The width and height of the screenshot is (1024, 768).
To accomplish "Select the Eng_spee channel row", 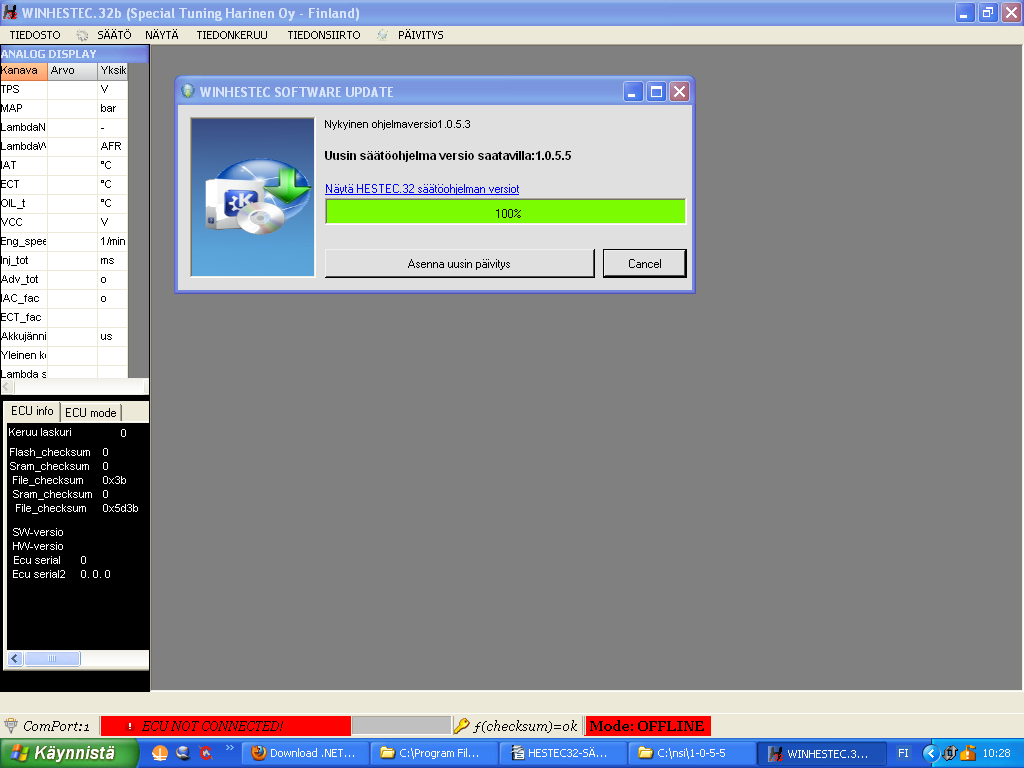I will [64, 241].
